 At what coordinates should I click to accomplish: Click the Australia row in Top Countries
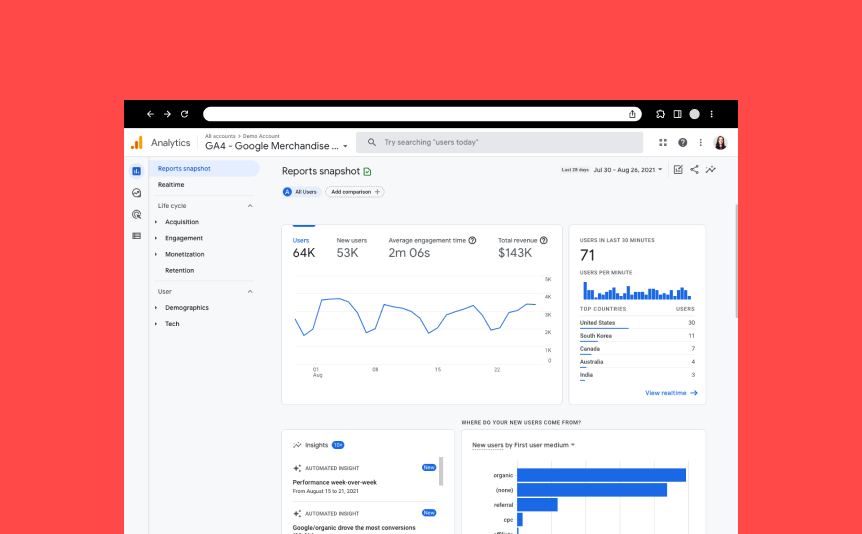coord(637,362)
